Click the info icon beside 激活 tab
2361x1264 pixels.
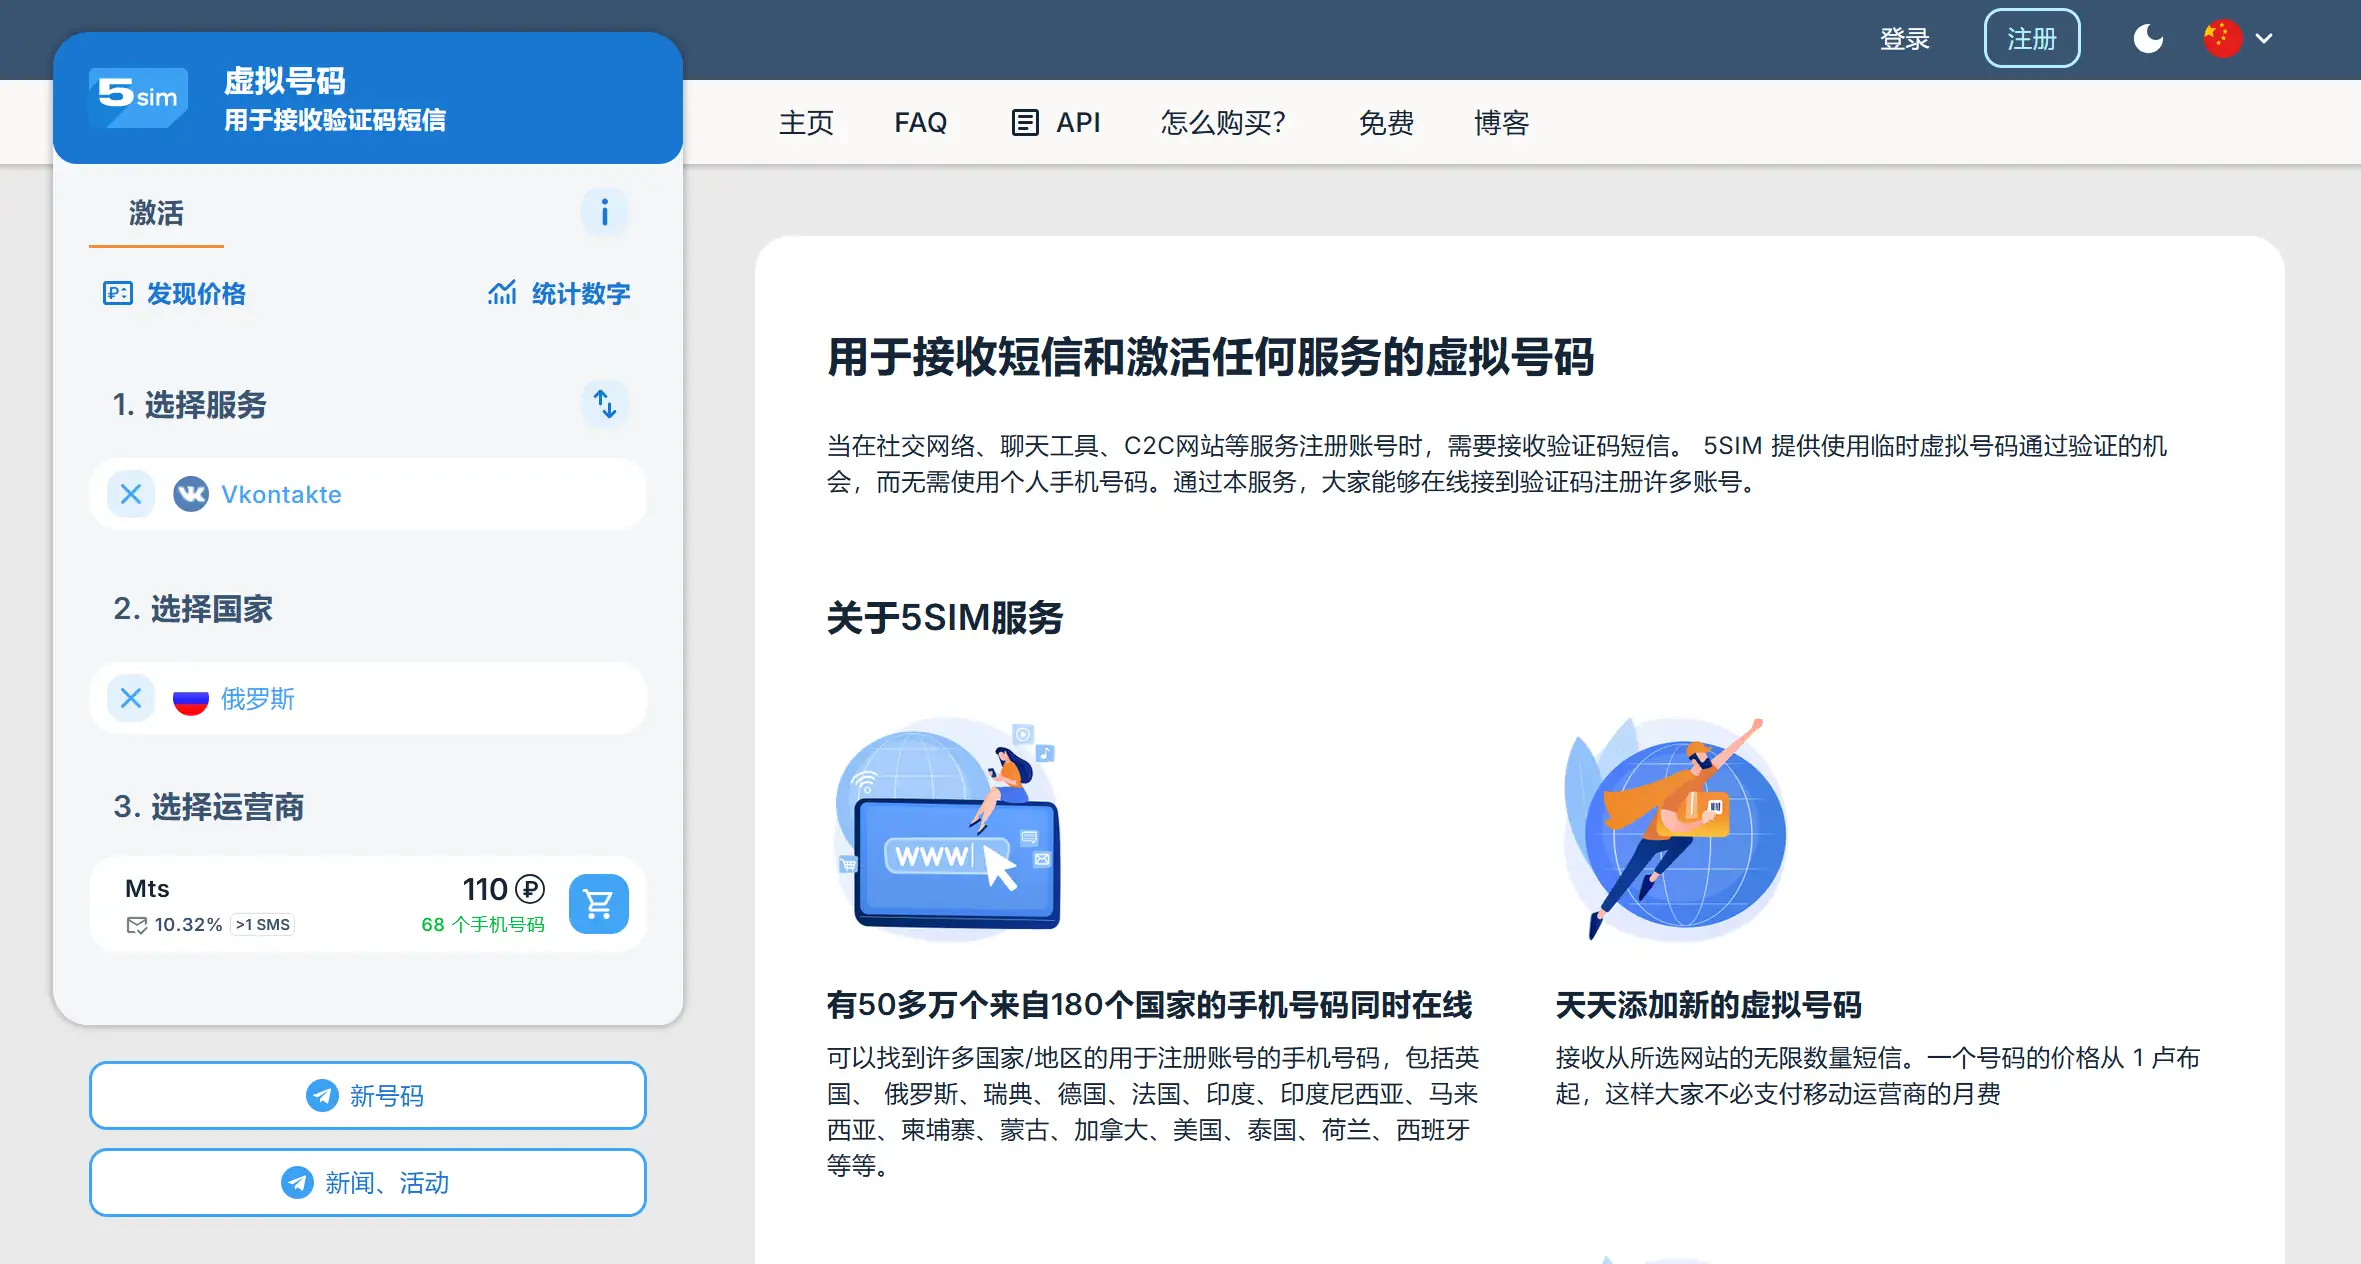coord(604,213)
